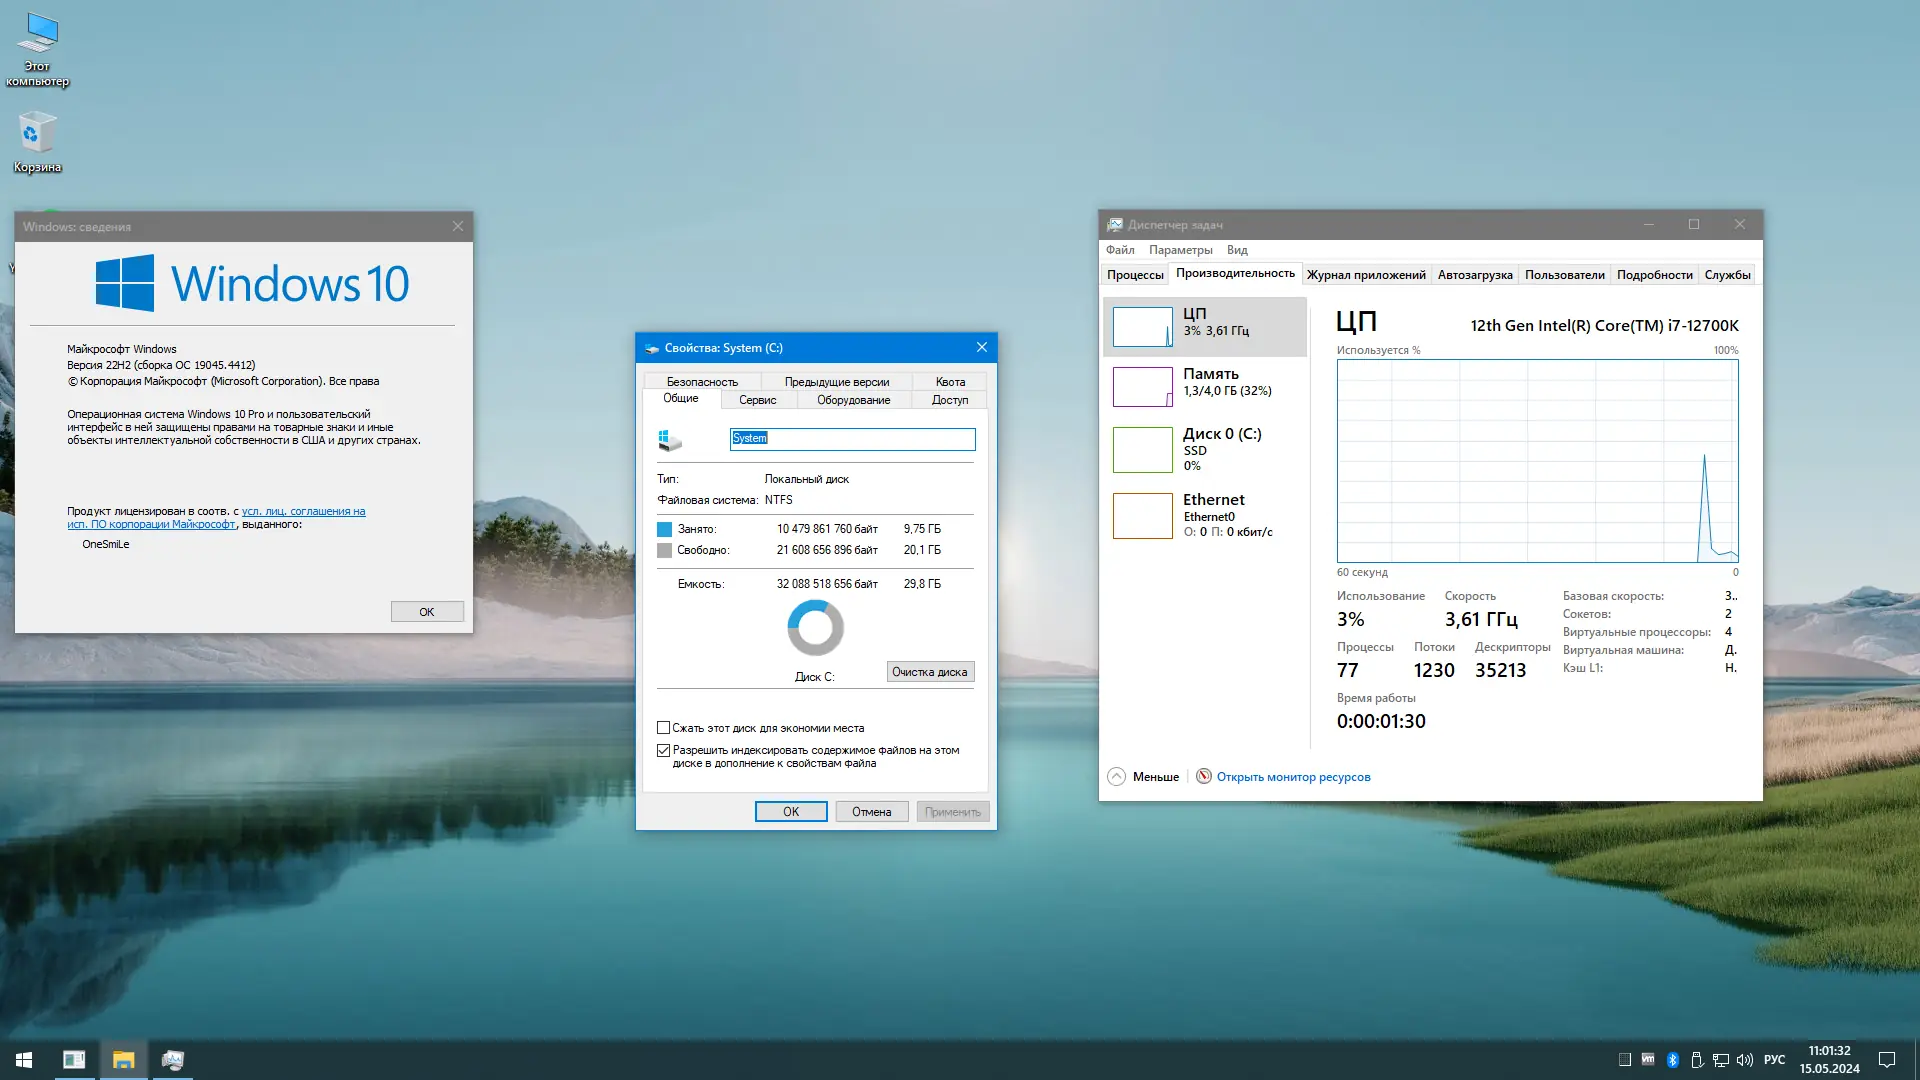The height and width of the screenshot is (1080, 1920).
Task: Click the disk name input field
Action: click(x=852, y=439)
